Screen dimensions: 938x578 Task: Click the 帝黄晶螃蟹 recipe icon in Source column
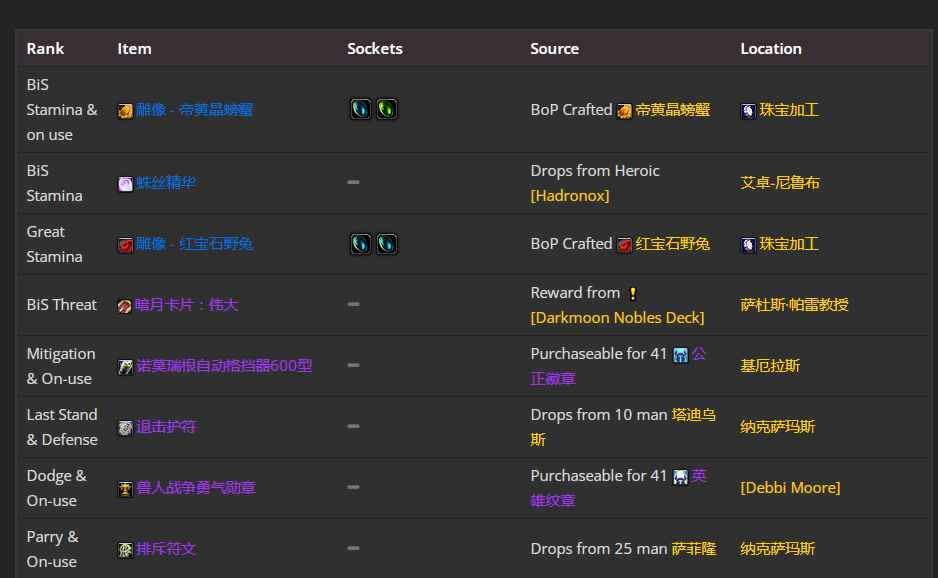(x=624, y=111)
